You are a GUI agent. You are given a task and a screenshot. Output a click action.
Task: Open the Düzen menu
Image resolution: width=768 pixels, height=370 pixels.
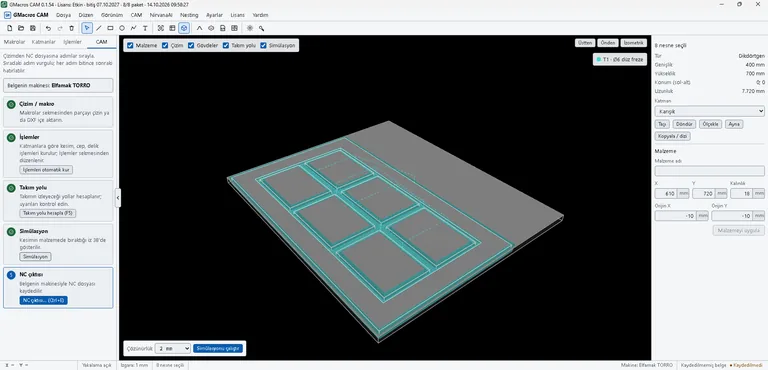point(86,15)
